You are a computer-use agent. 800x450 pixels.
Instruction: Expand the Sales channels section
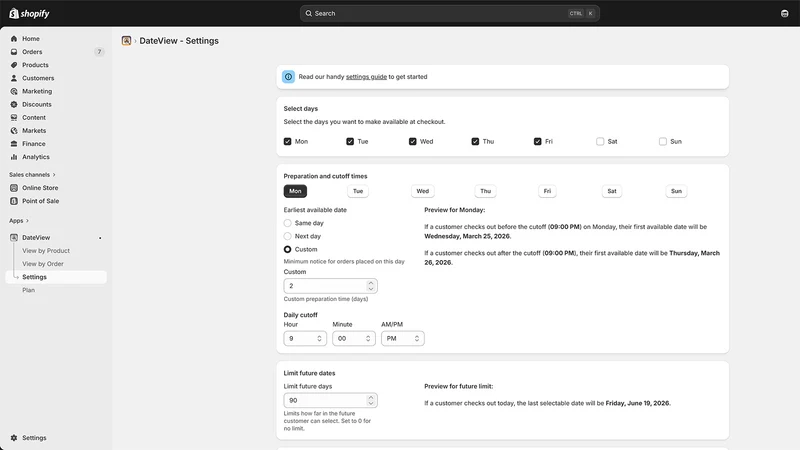pos(32,174)
